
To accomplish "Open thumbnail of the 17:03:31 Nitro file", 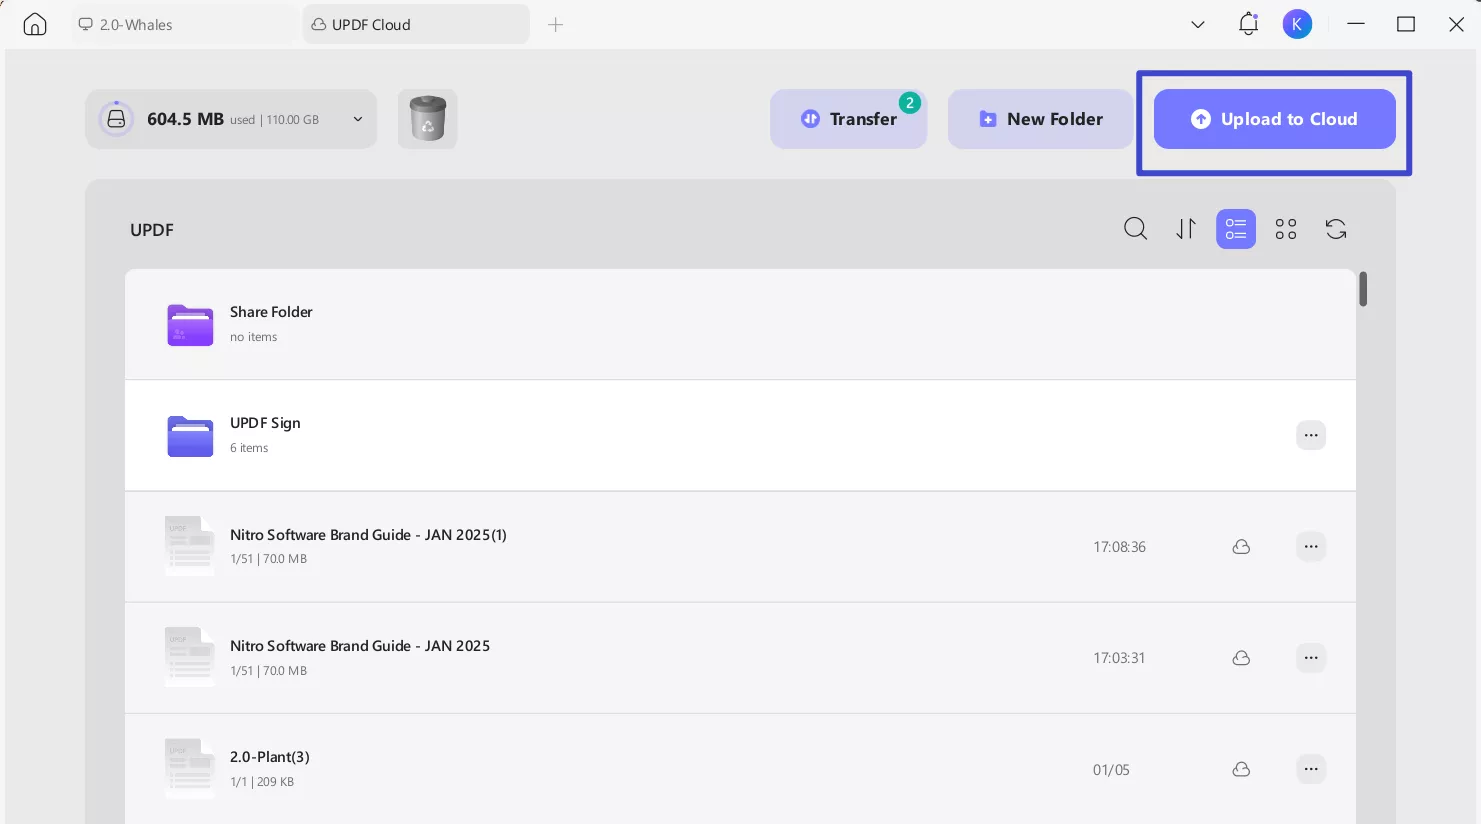I will pos(190,657).
